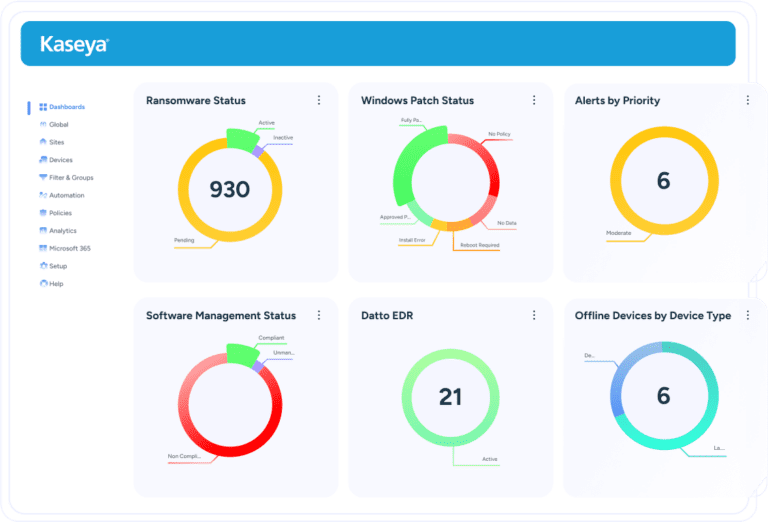Screen dimensions: 768x522
Task: Click the Policies sidebar icon
Action: 43,213
